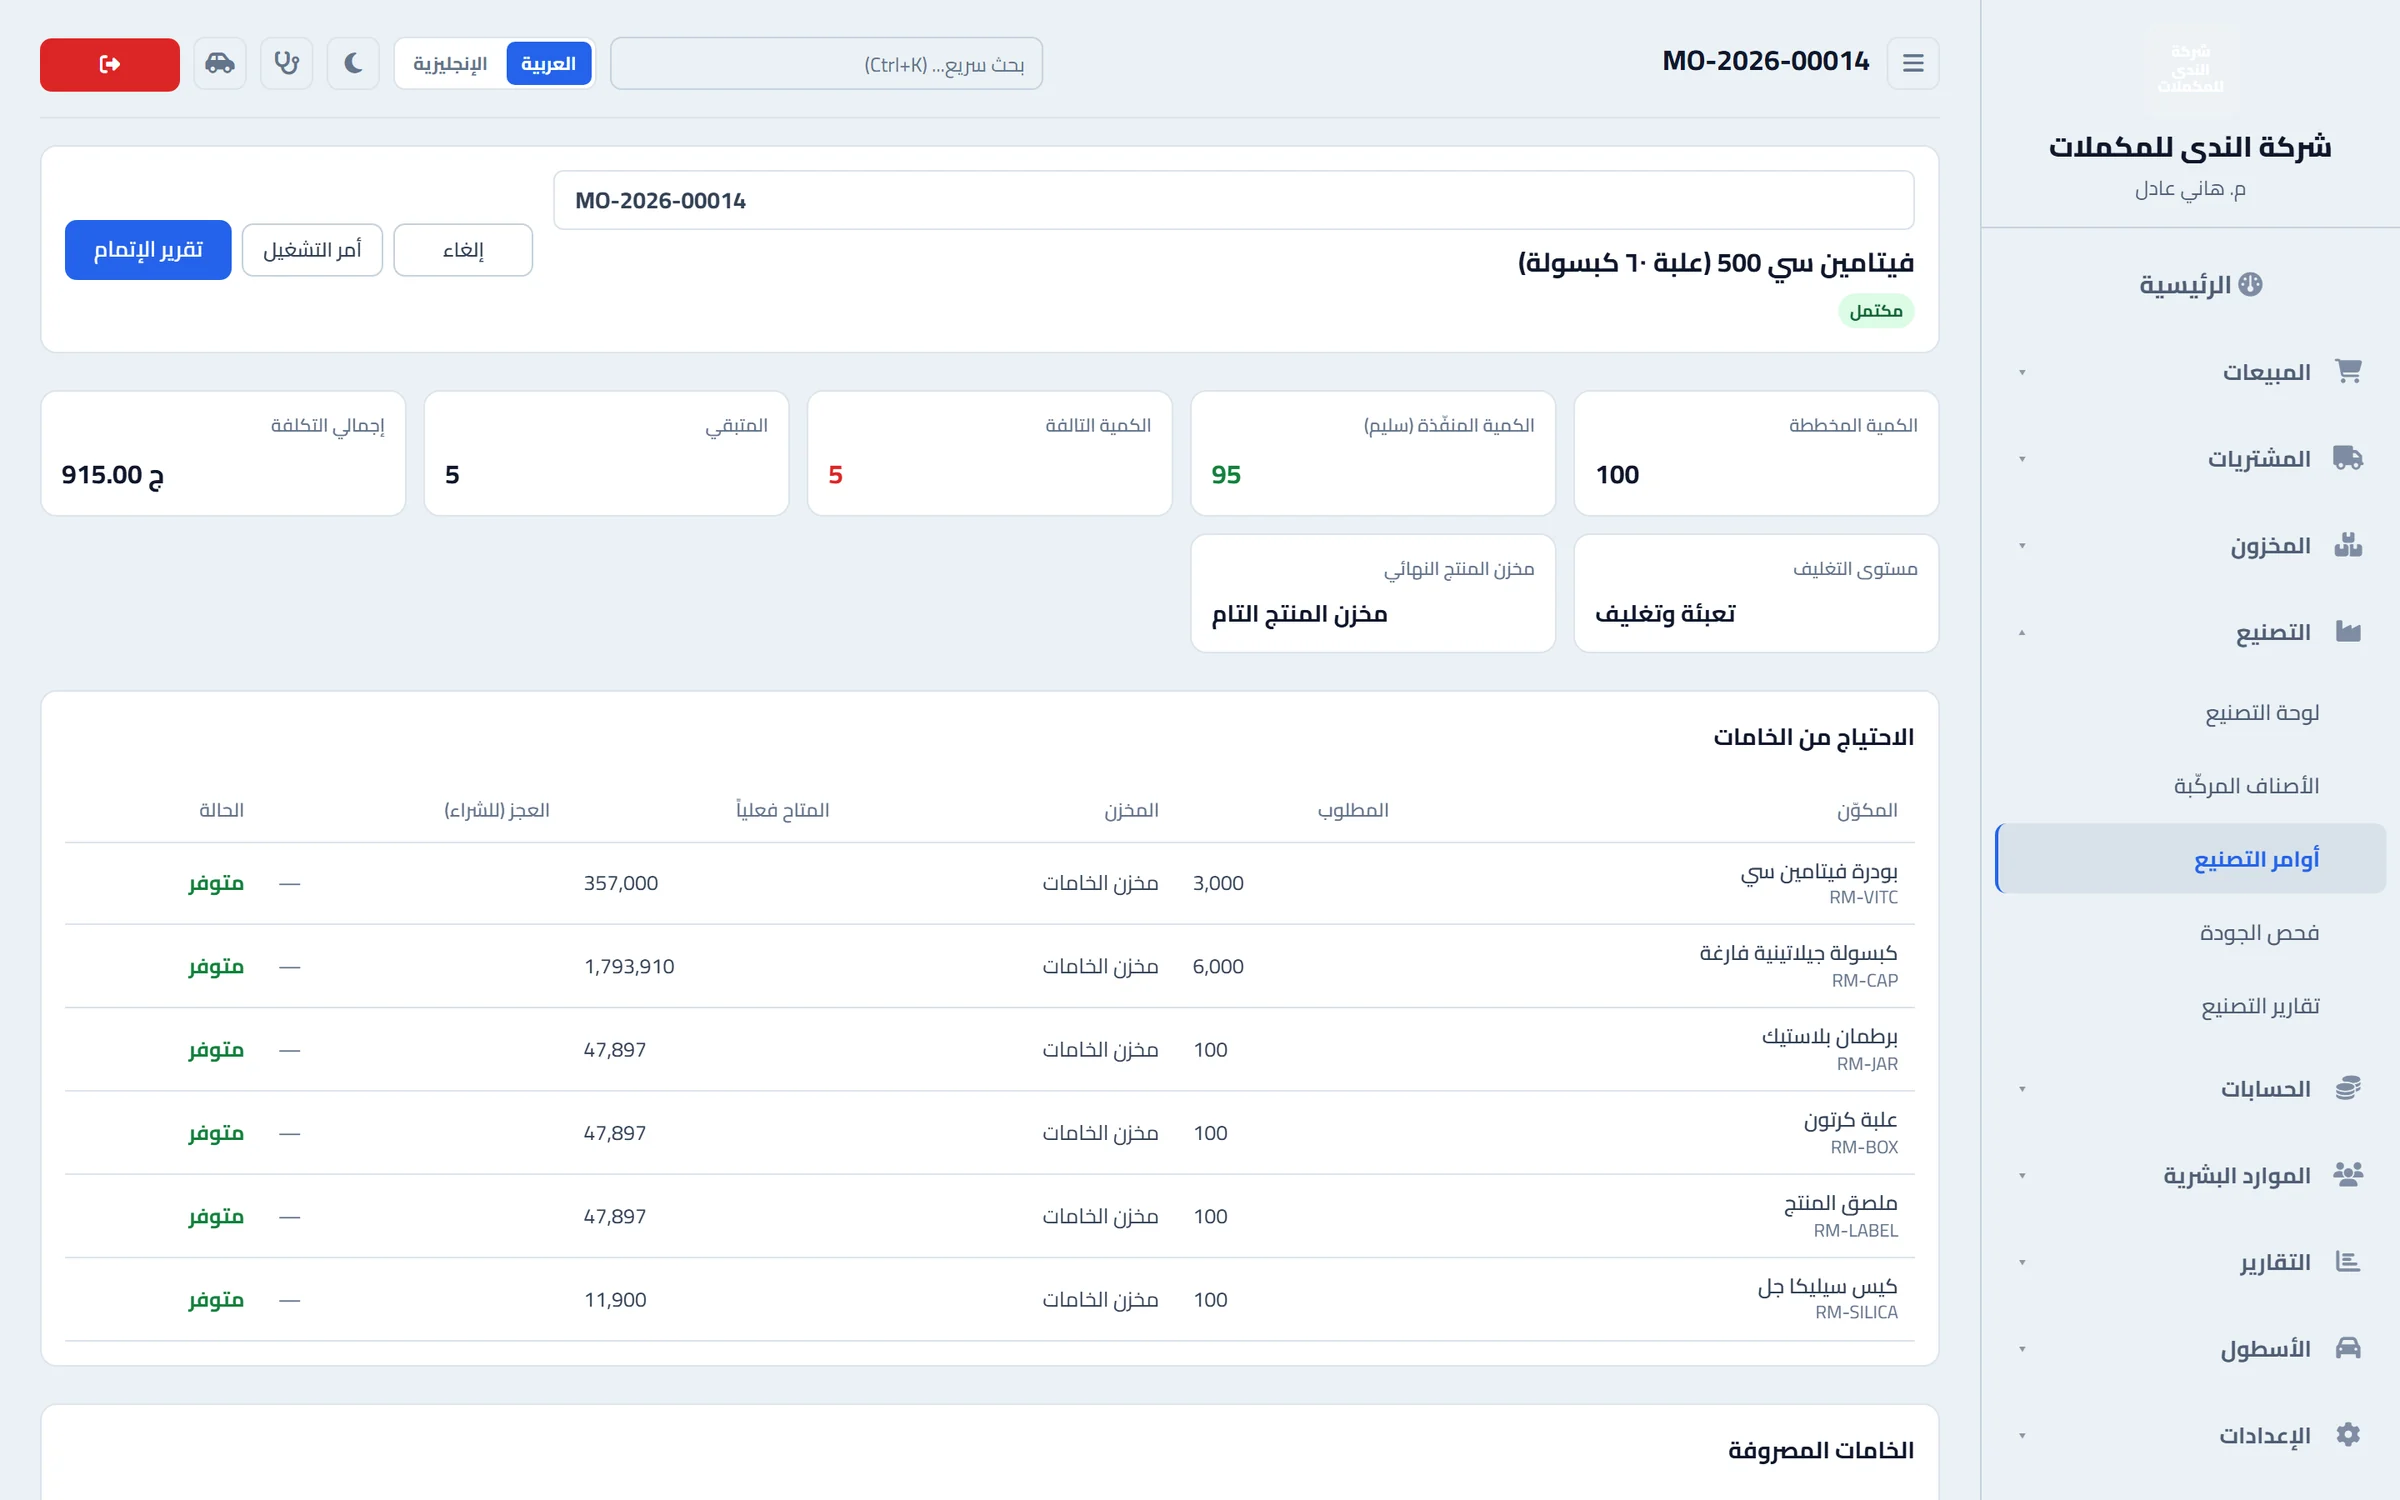Select أوامر التصنيع submenu item
The width and height of the screenshot is (2400, 1500).
(x=2190, y=858)
